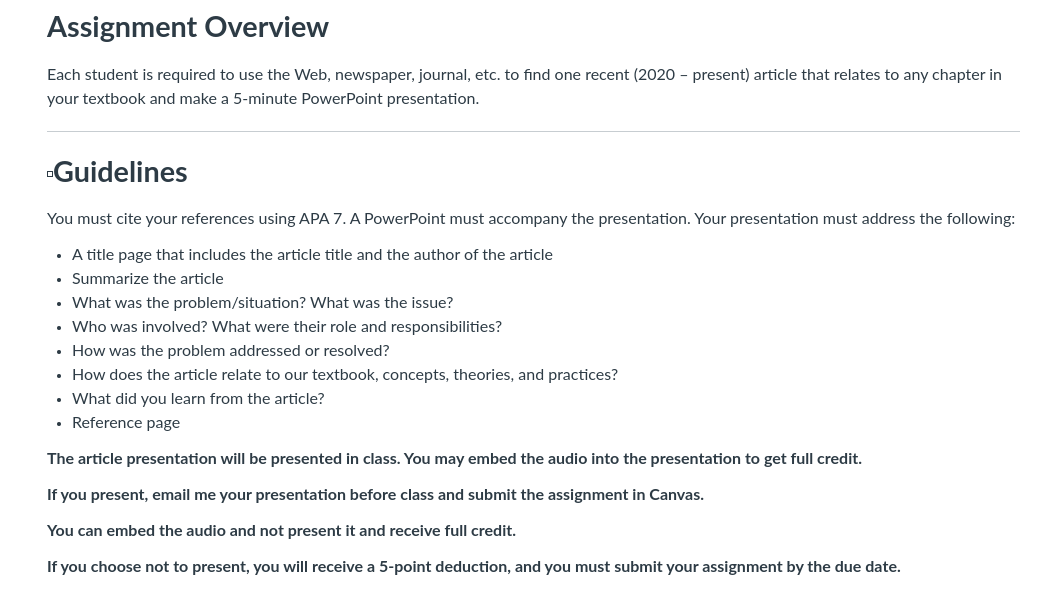The height and width of the screenshot is (610, 1053).
Task: Click the bold line about emailing your presentation
Action: pyautogui.click(x=375, y=495)
